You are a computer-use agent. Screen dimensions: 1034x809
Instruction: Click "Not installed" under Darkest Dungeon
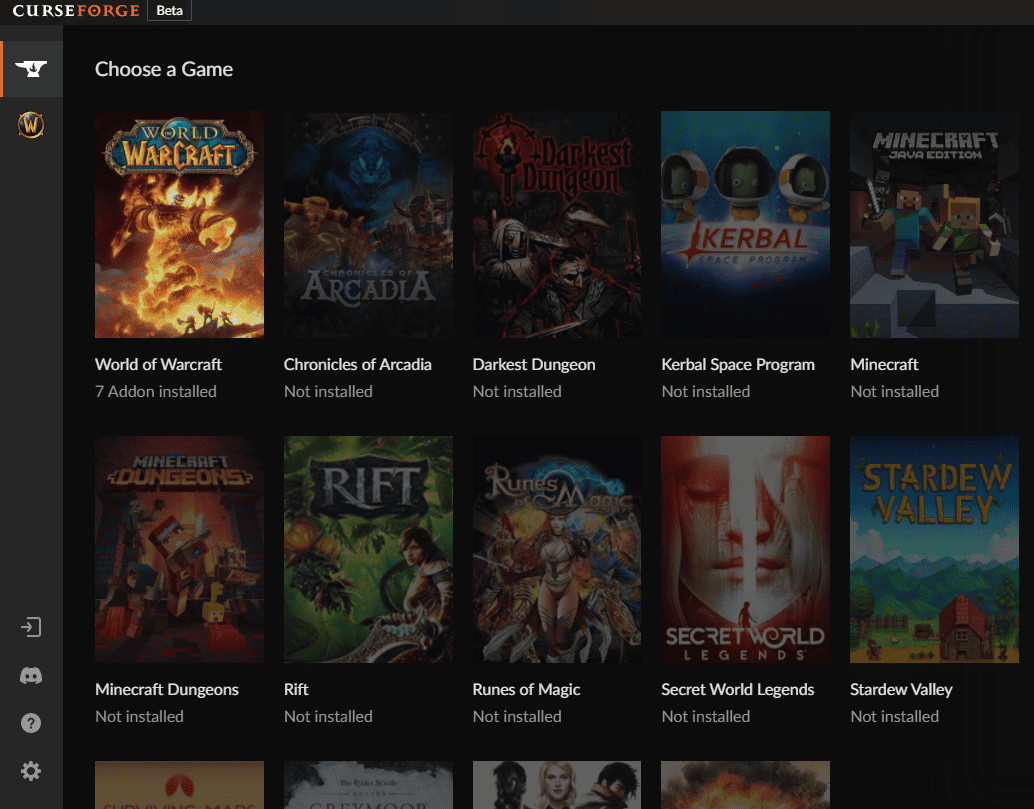click(517, 392)
